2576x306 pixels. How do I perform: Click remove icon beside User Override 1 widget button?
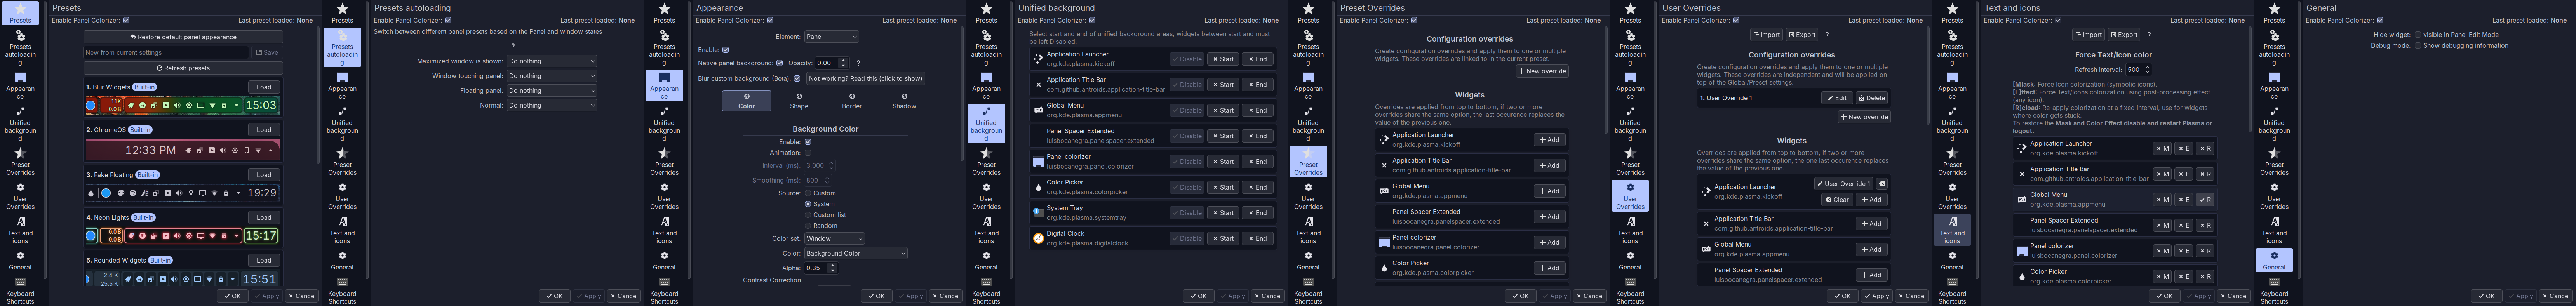pos(1881,184)
